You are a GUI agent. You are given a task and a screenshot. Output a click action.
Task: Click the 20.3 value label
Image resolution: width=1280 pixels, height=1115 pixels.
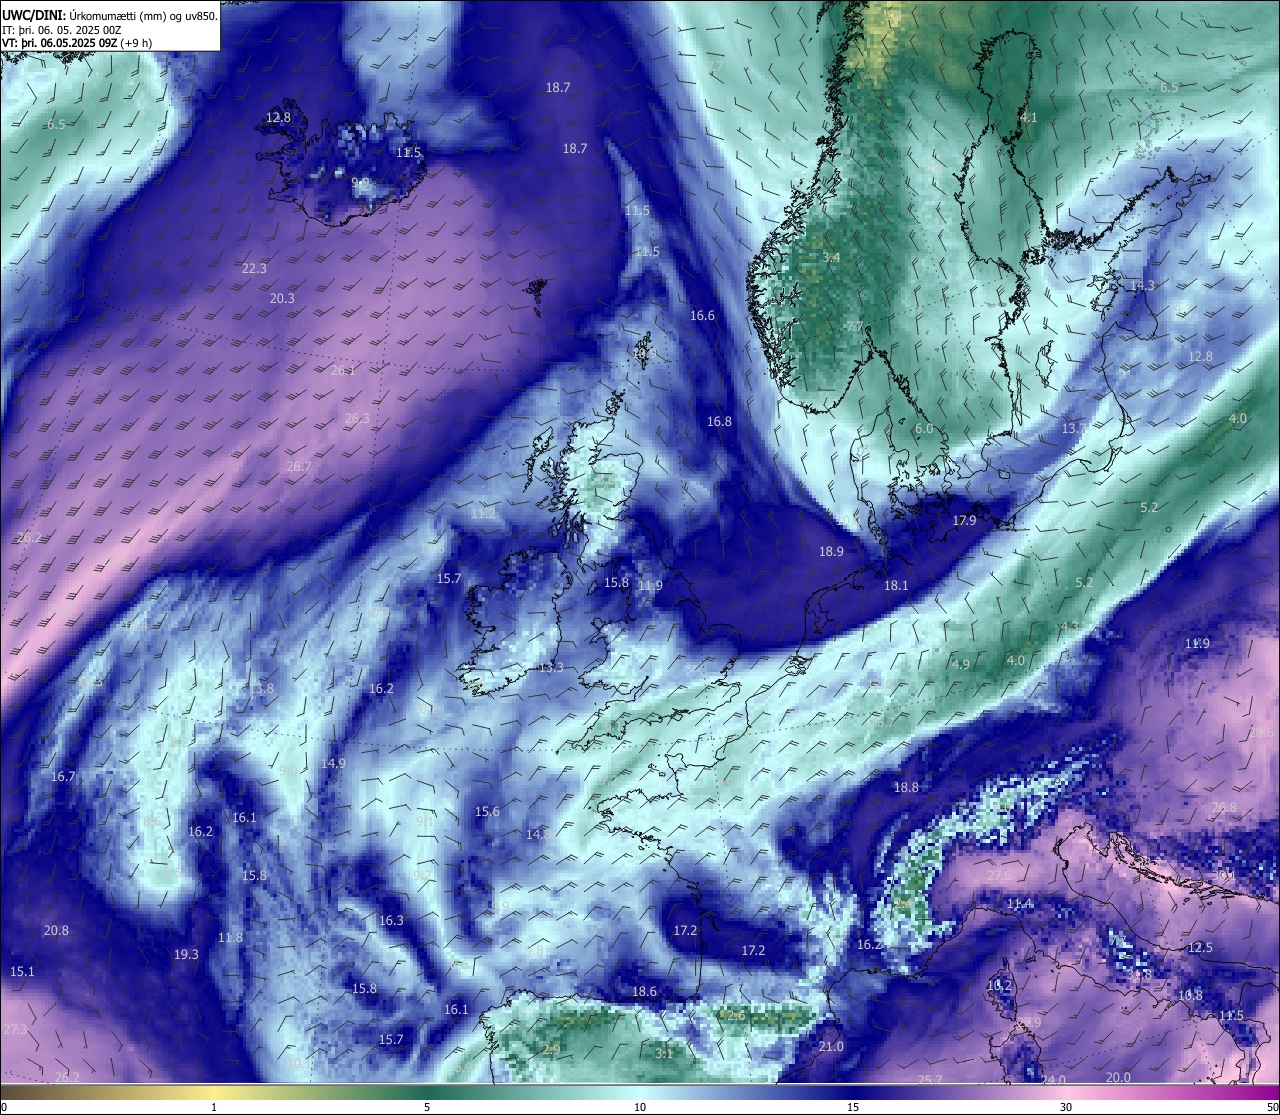click(282, 298)
